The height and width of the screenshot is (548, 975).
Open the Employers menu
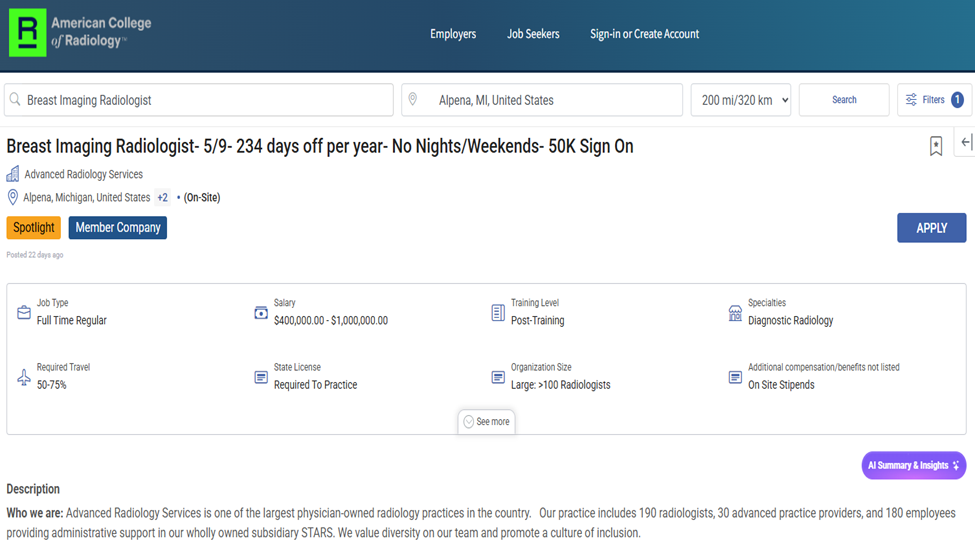[x=453, y=34]
